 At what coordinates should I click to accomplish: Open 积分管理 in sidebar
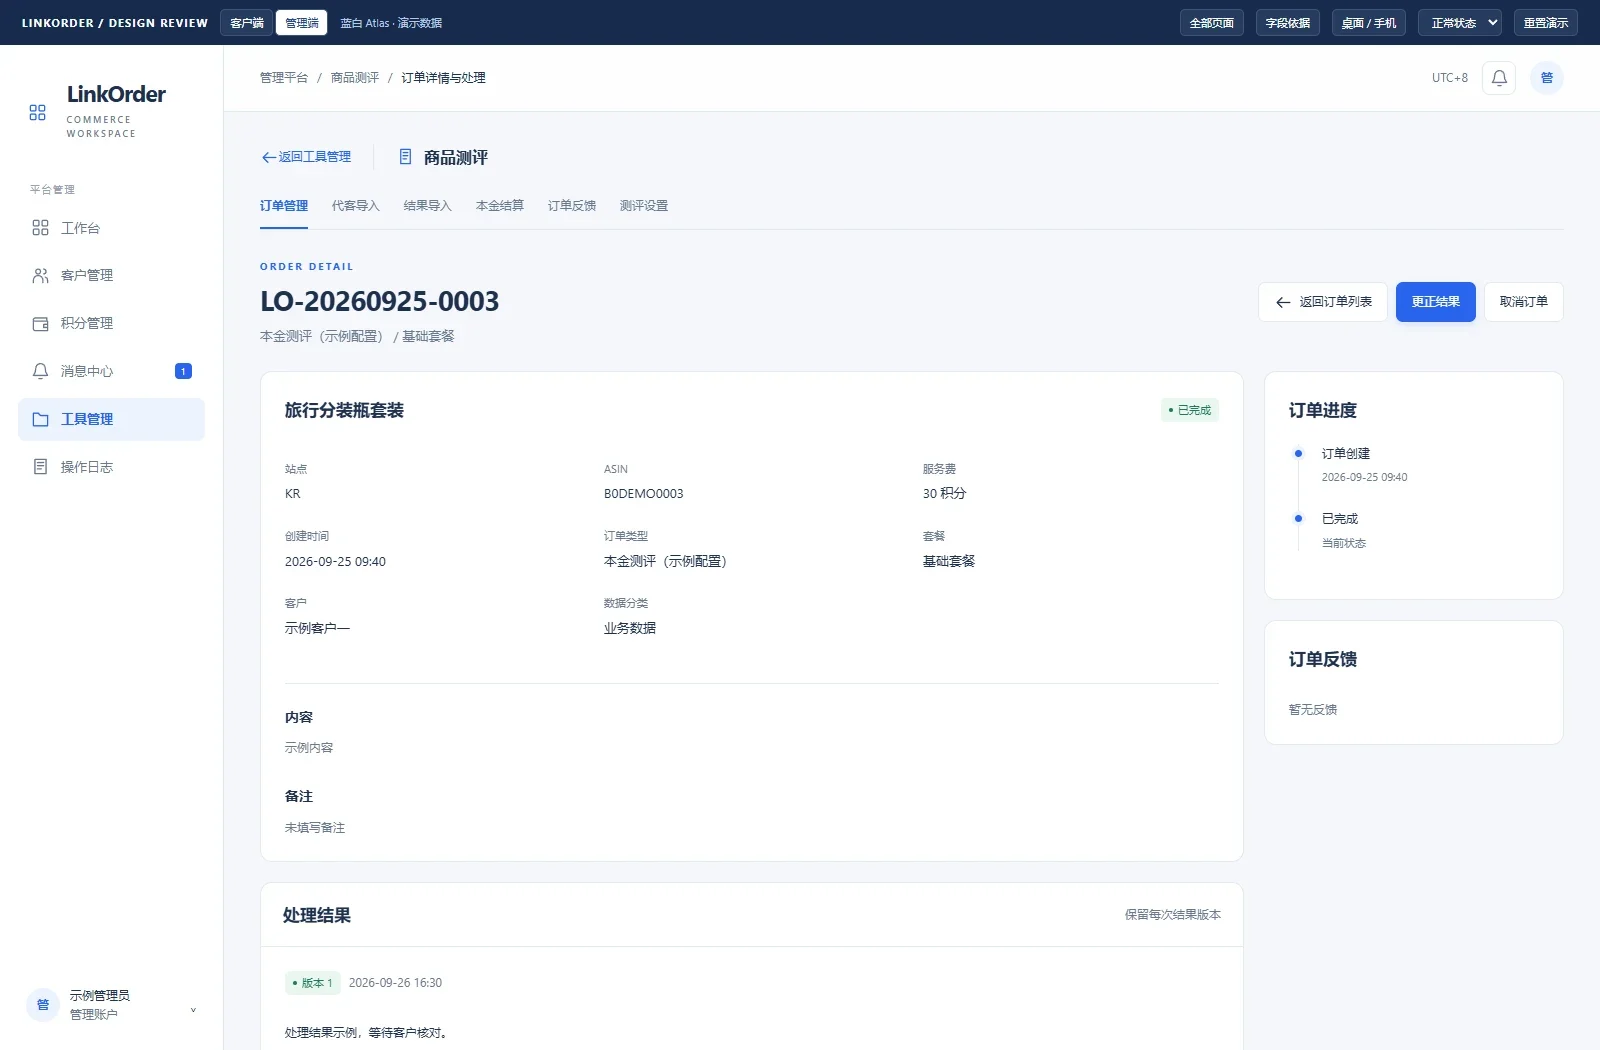coord(111,323)
